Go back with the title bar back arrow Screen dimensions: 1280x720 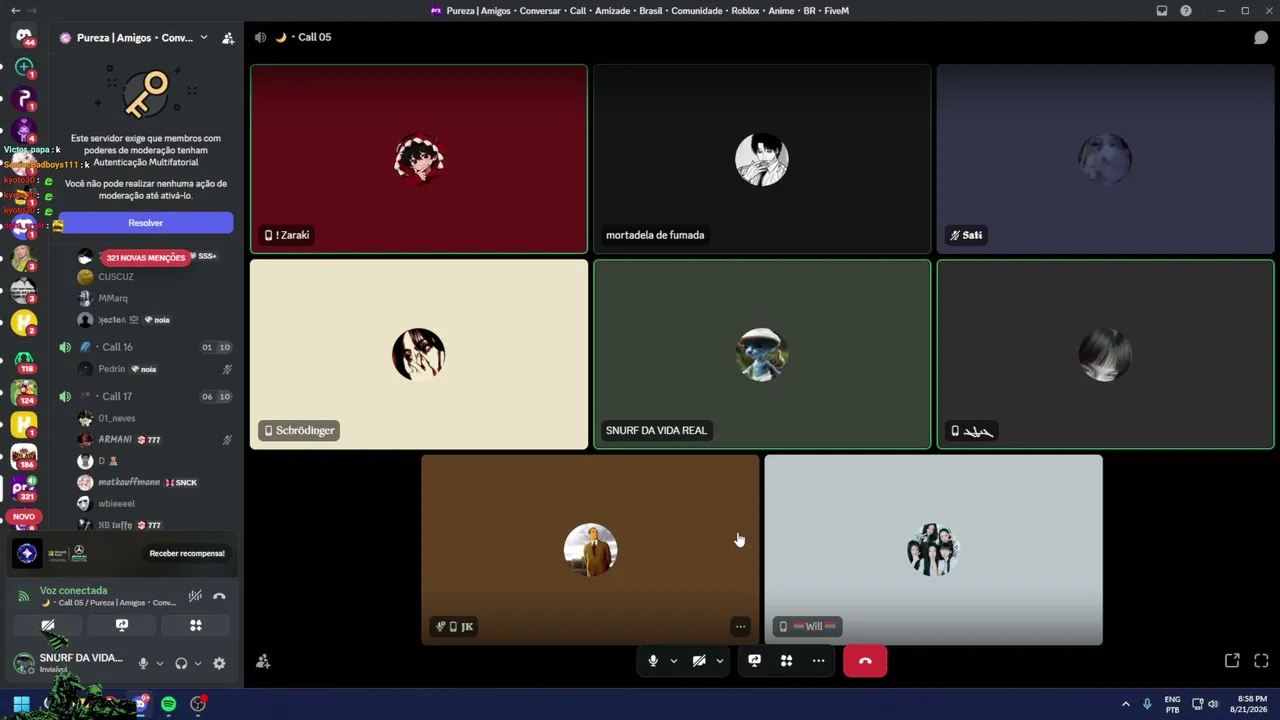[15, 11]
